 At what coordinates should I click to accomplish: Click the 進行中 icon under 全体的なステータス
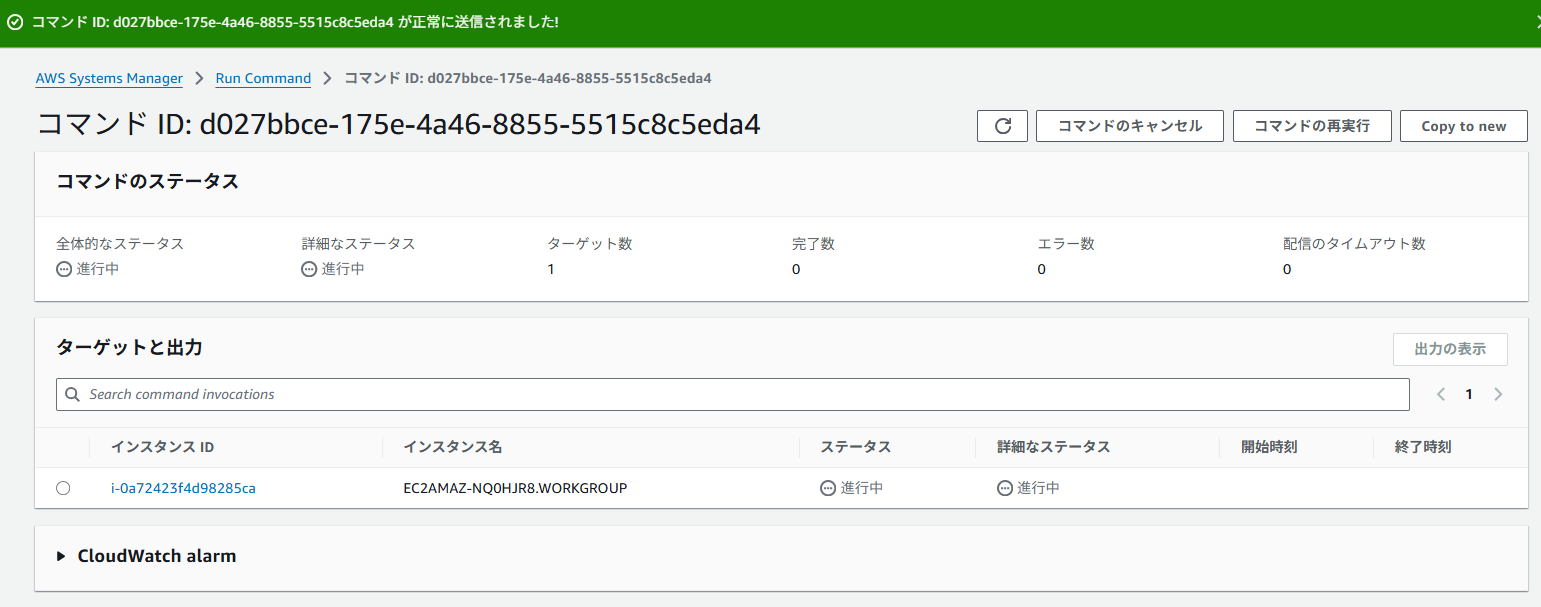click(x=63, y=268)
